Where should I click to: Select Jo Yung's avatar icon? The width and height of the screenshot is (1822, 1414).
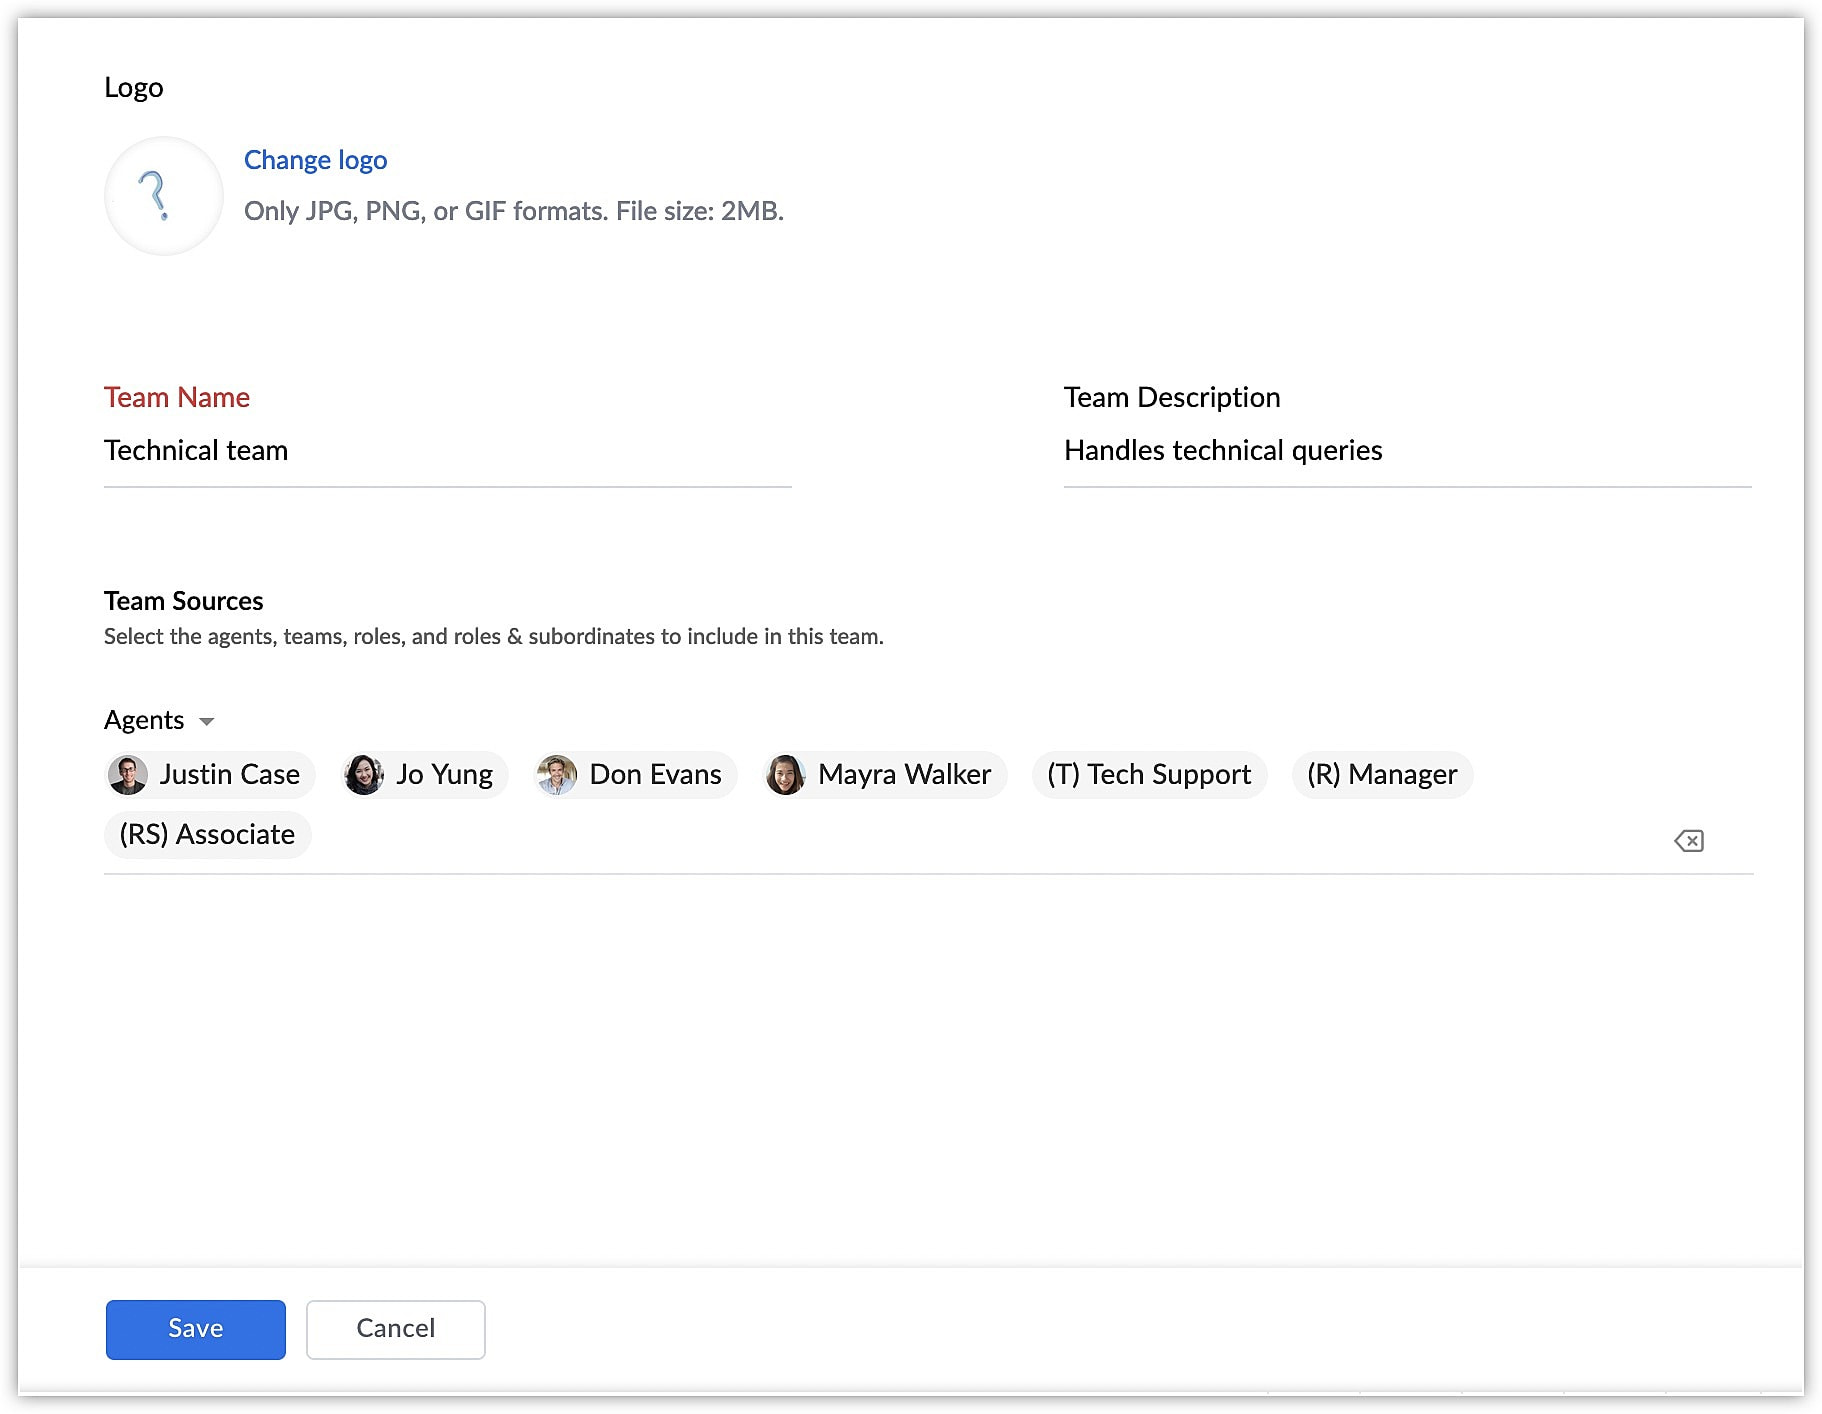[x=364, y=775]
